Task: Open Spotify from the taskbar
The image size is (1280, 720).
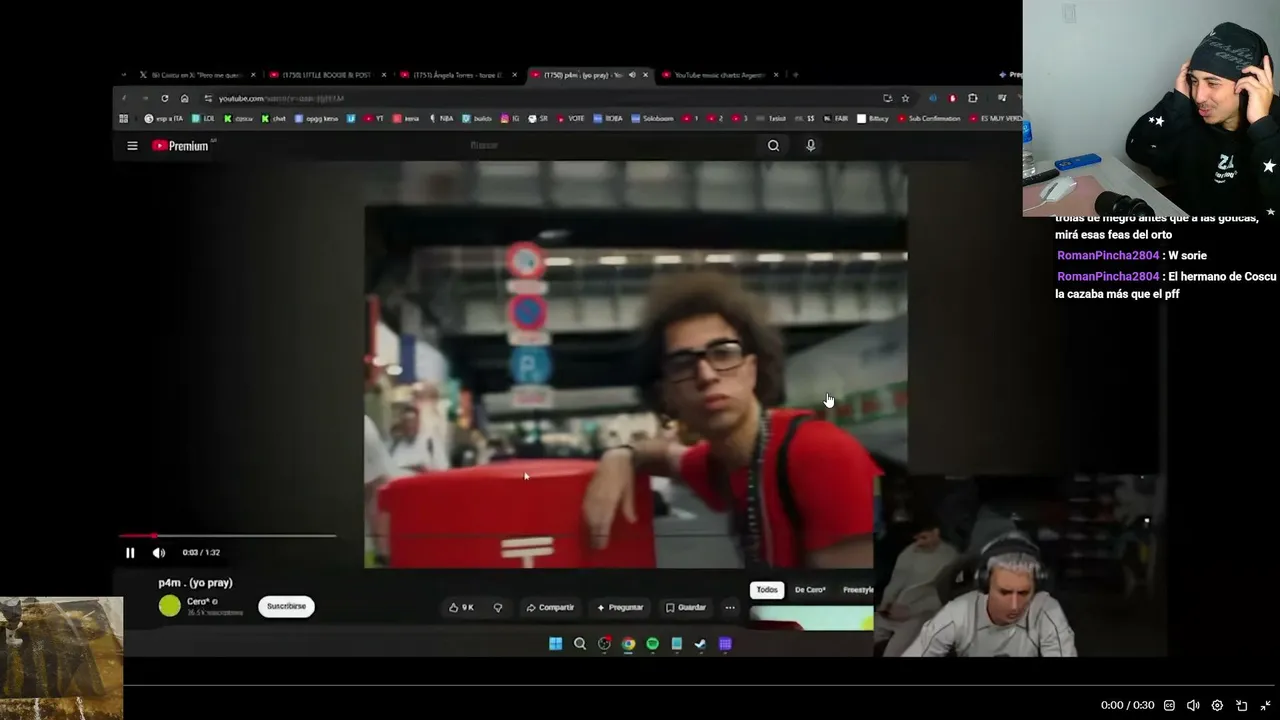Action: pyautogui.click(x=652, y=644)
